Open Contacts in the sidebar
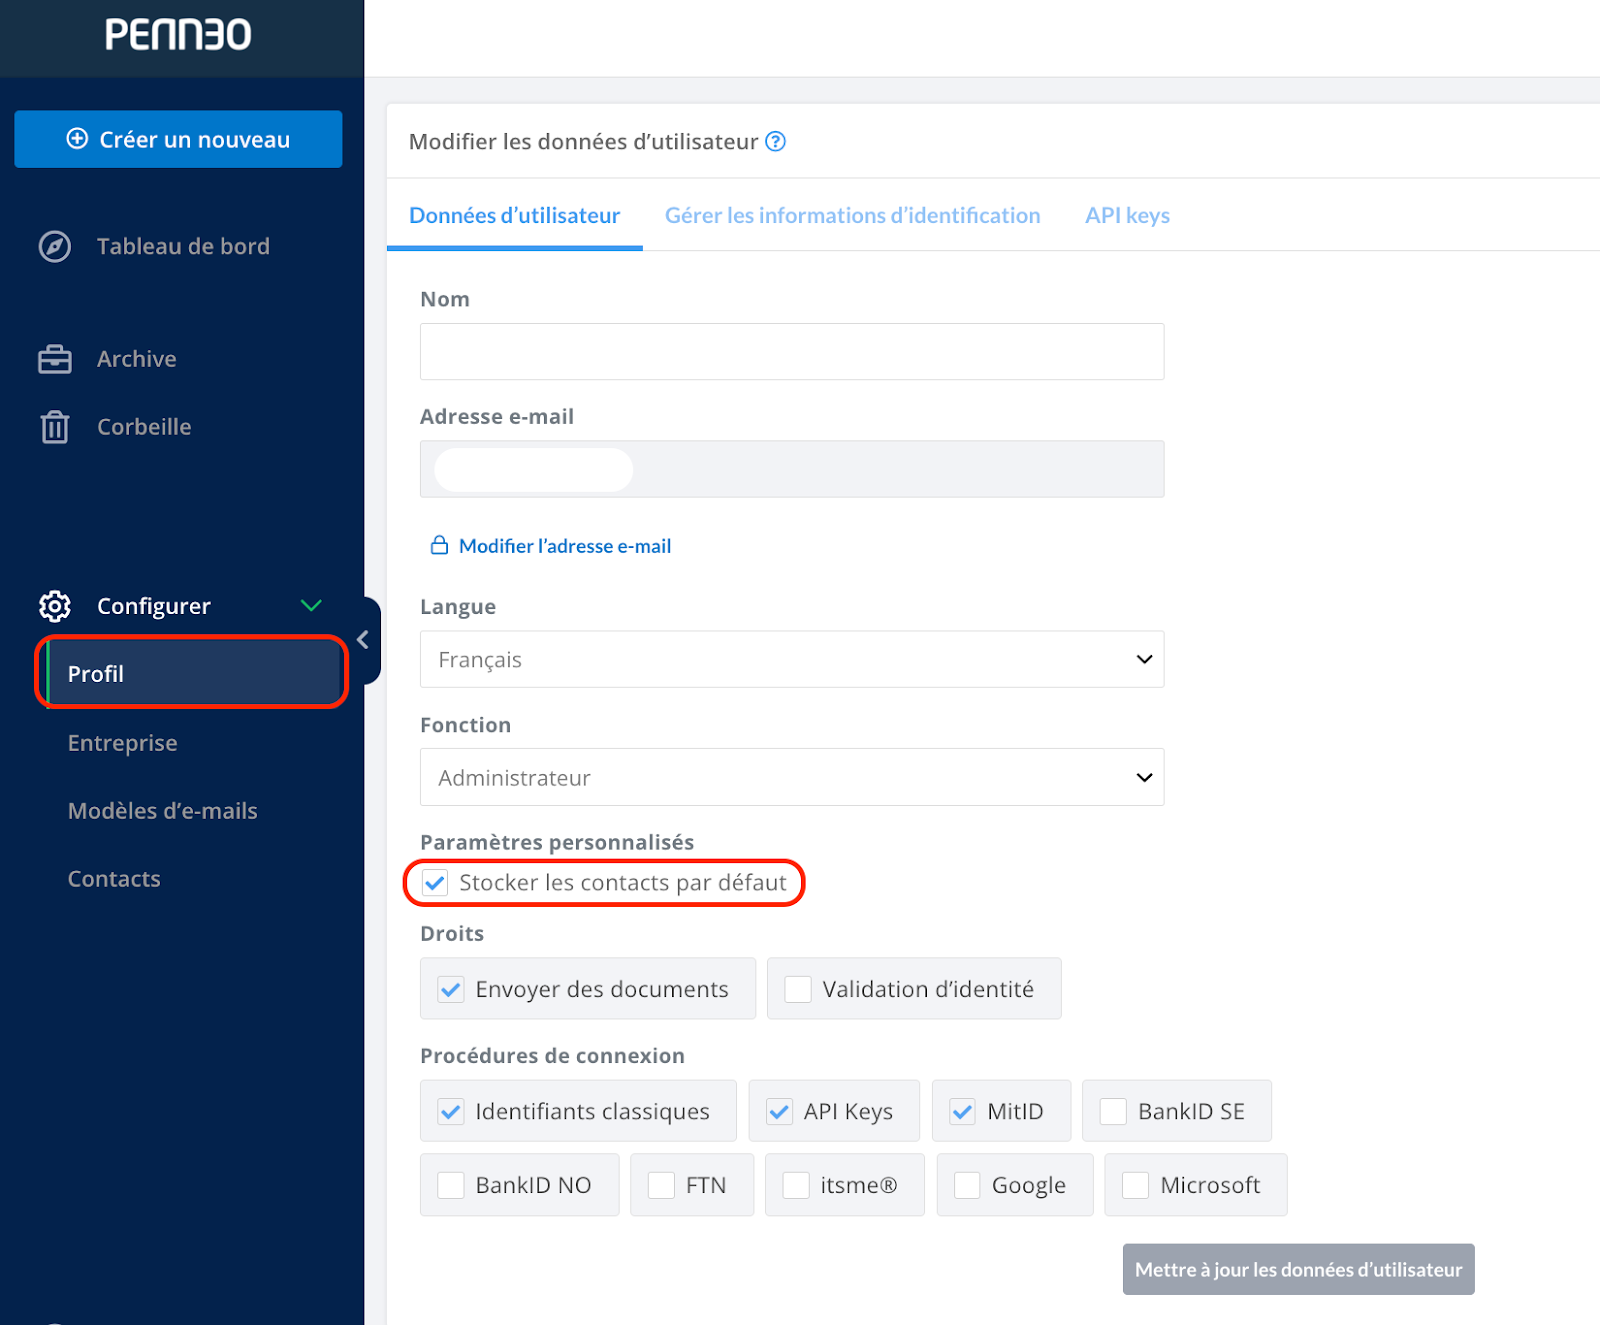Viewport: 1600px width, 1325px height. pyautogui.click(x=114, y=879)
